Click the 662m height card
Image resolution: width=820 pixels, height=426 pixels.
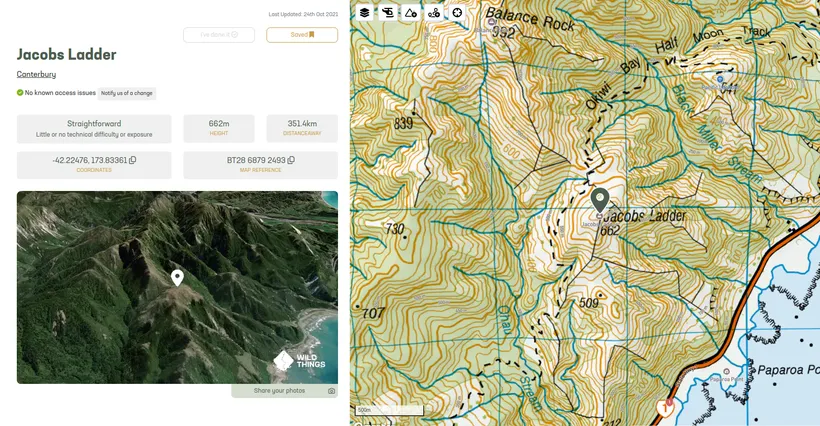pyautogui.click(x=219, y=129)
